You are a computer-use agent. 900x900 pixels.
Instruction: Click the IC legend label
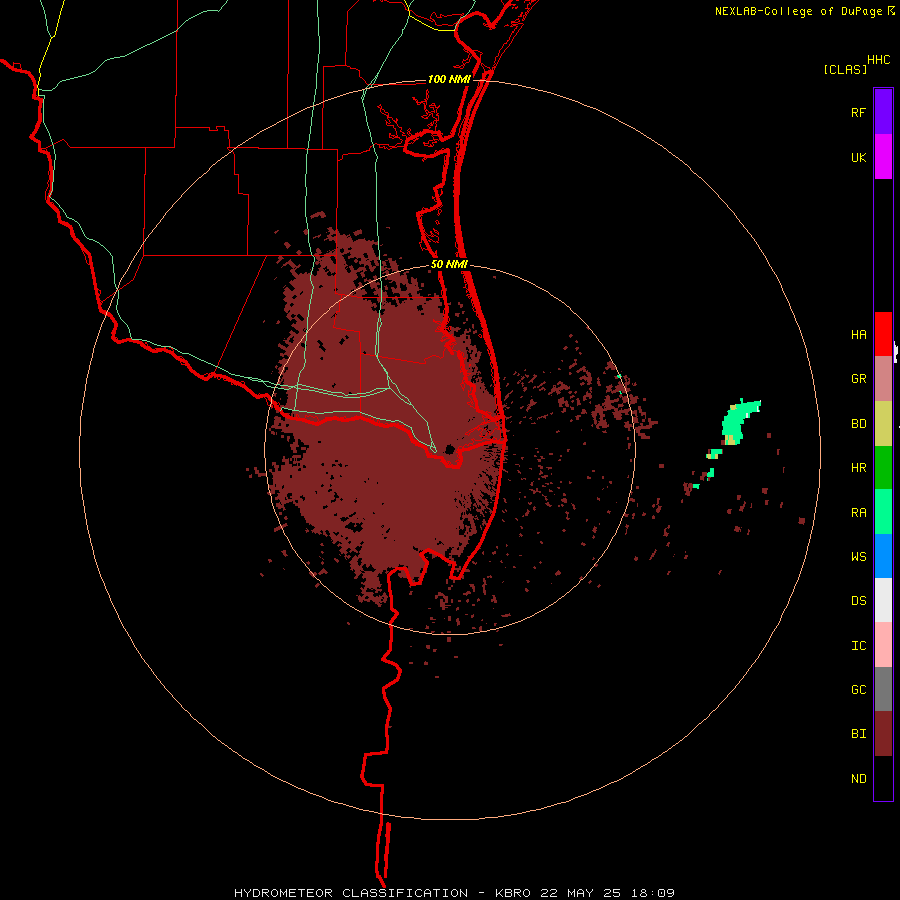click(x=858, y=646)
